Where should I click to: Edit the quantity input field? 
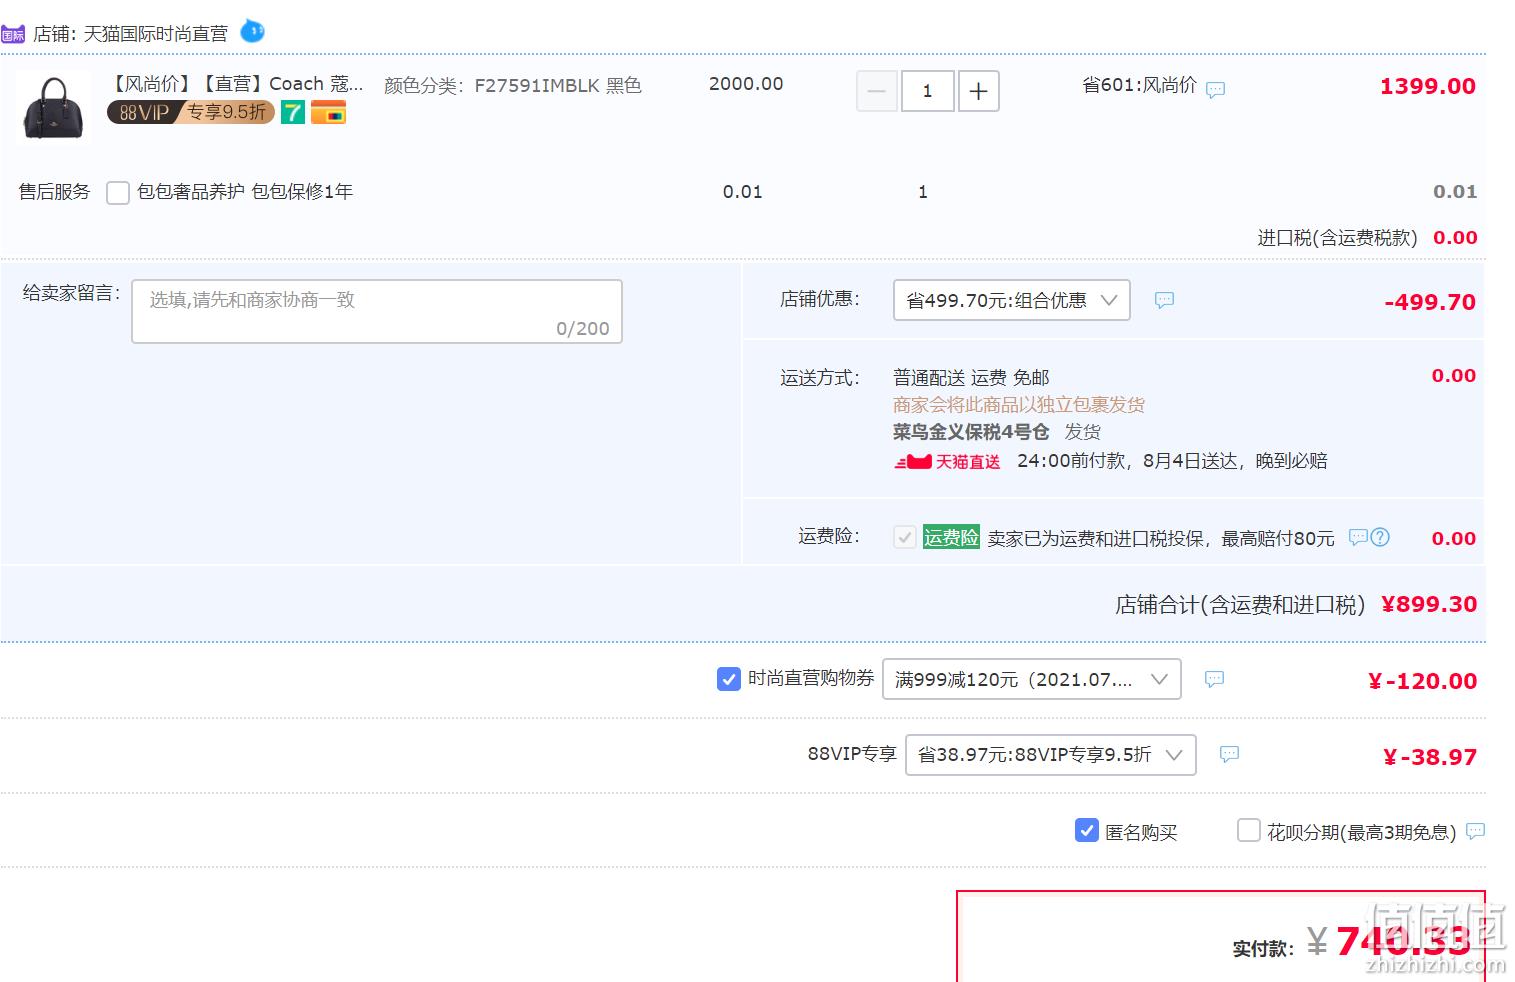click(x=927, y=91)
